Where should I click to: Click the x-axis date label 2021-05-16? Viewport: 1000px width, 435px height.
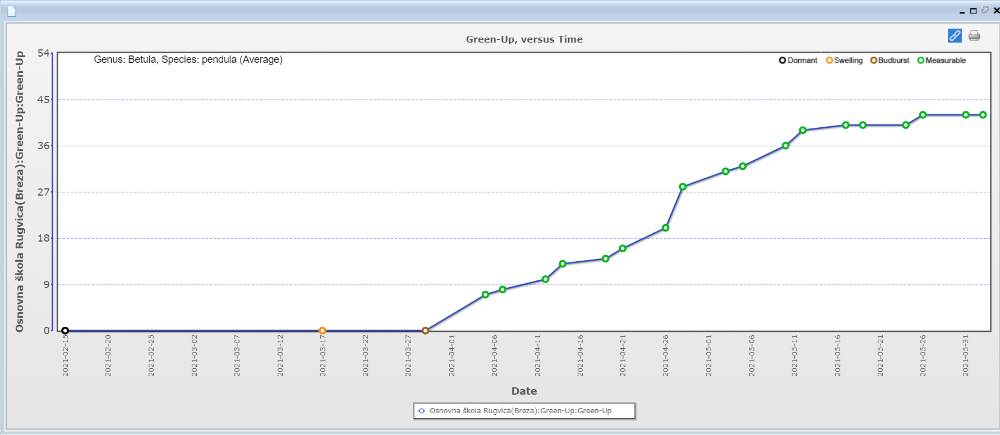pos(837,355)
